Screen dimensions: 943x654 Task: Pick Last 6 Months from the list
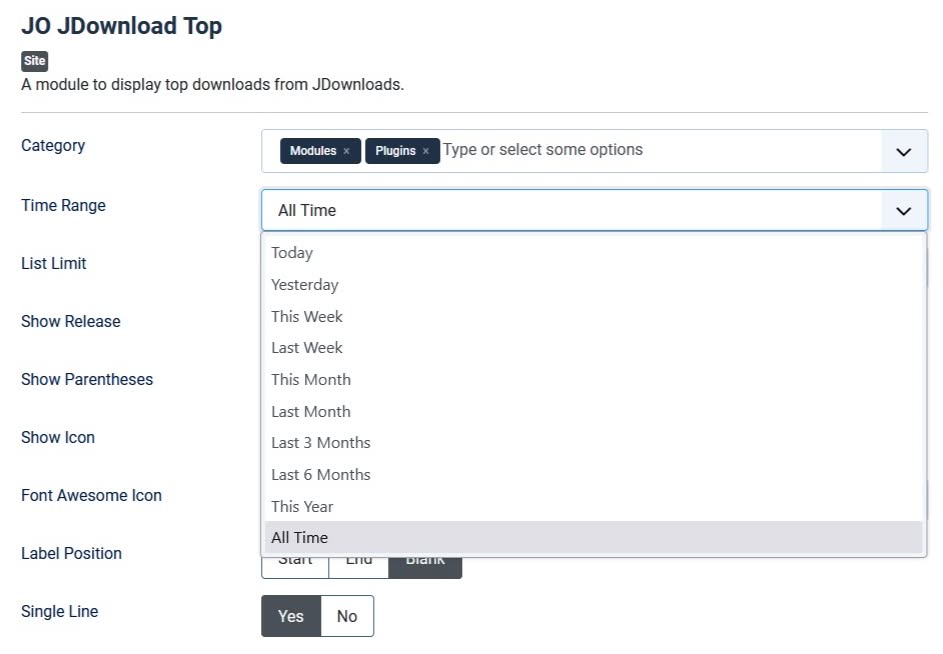coord(320,474)
